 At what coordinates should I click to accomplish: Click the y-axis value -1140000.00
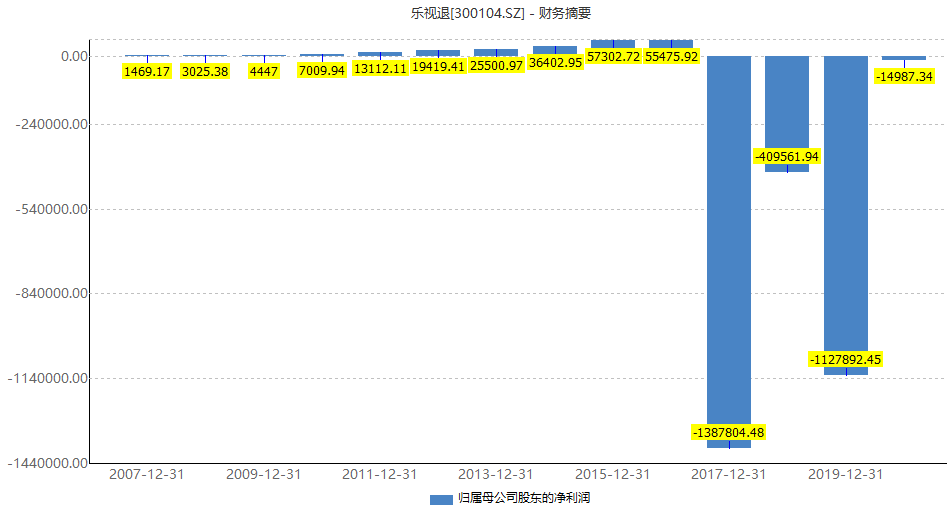point(48,379)
